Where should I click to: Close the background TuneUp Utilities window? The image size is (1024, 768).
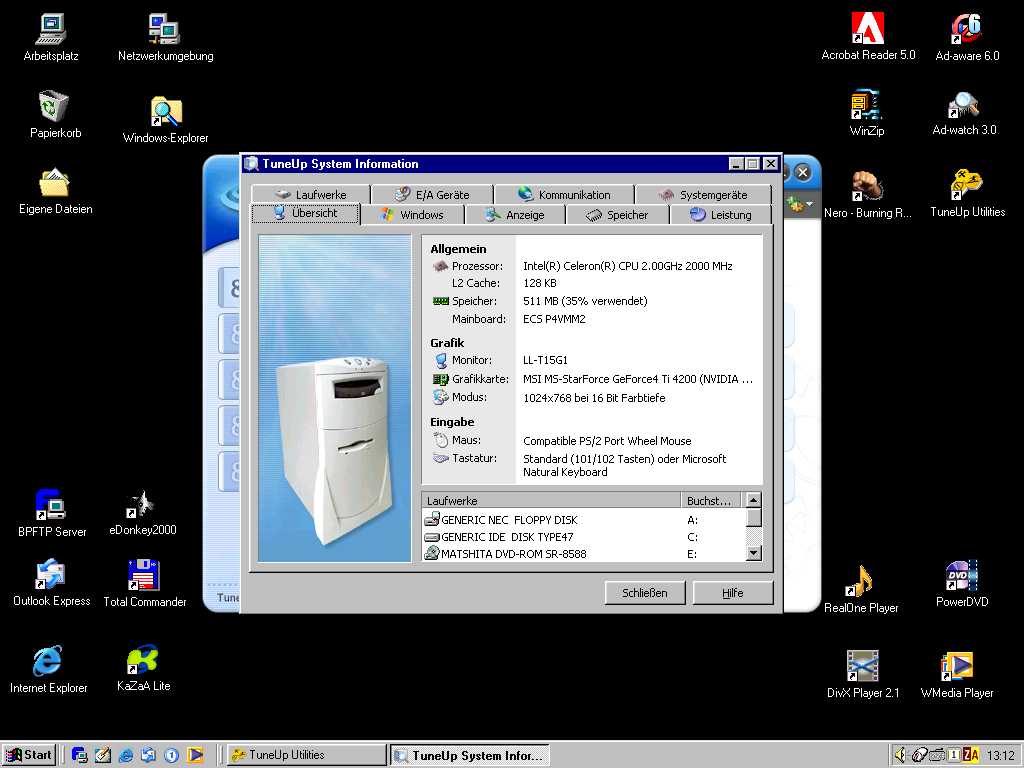click(803, 172)
